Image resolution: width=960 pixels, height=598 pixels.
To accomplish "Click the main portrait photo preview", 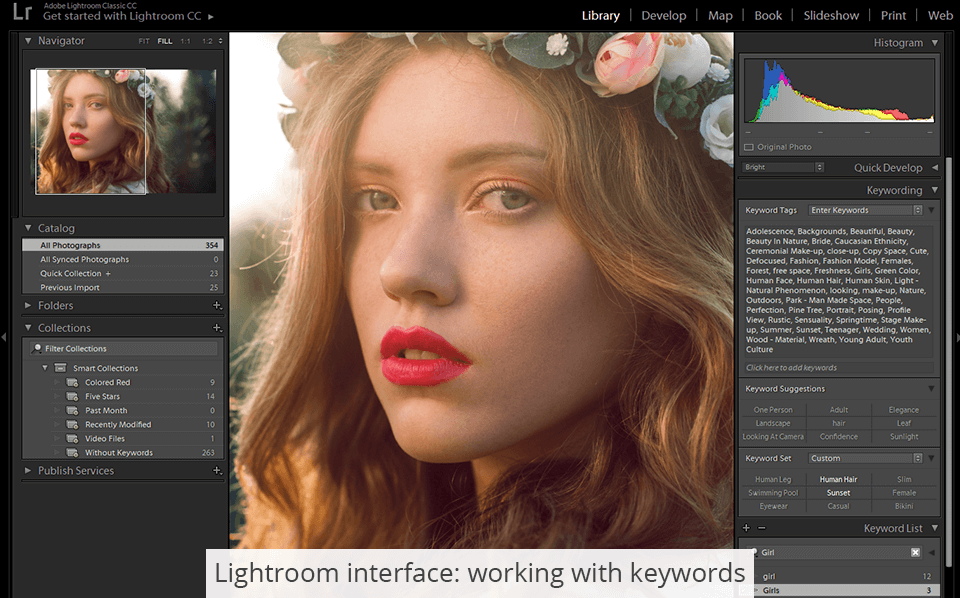I will point(481,290).
